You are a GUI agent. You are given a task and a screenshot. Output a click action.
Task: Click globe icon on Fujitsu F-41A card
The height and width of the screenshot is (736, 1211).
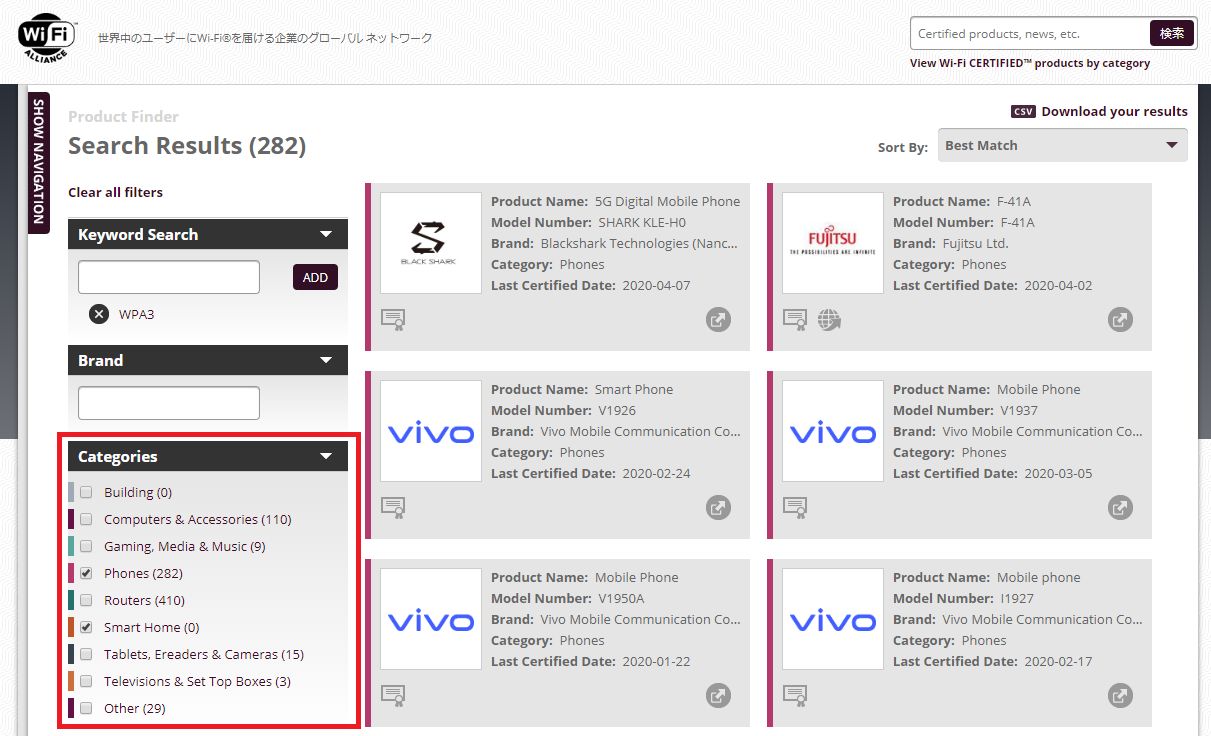[829, 320]
